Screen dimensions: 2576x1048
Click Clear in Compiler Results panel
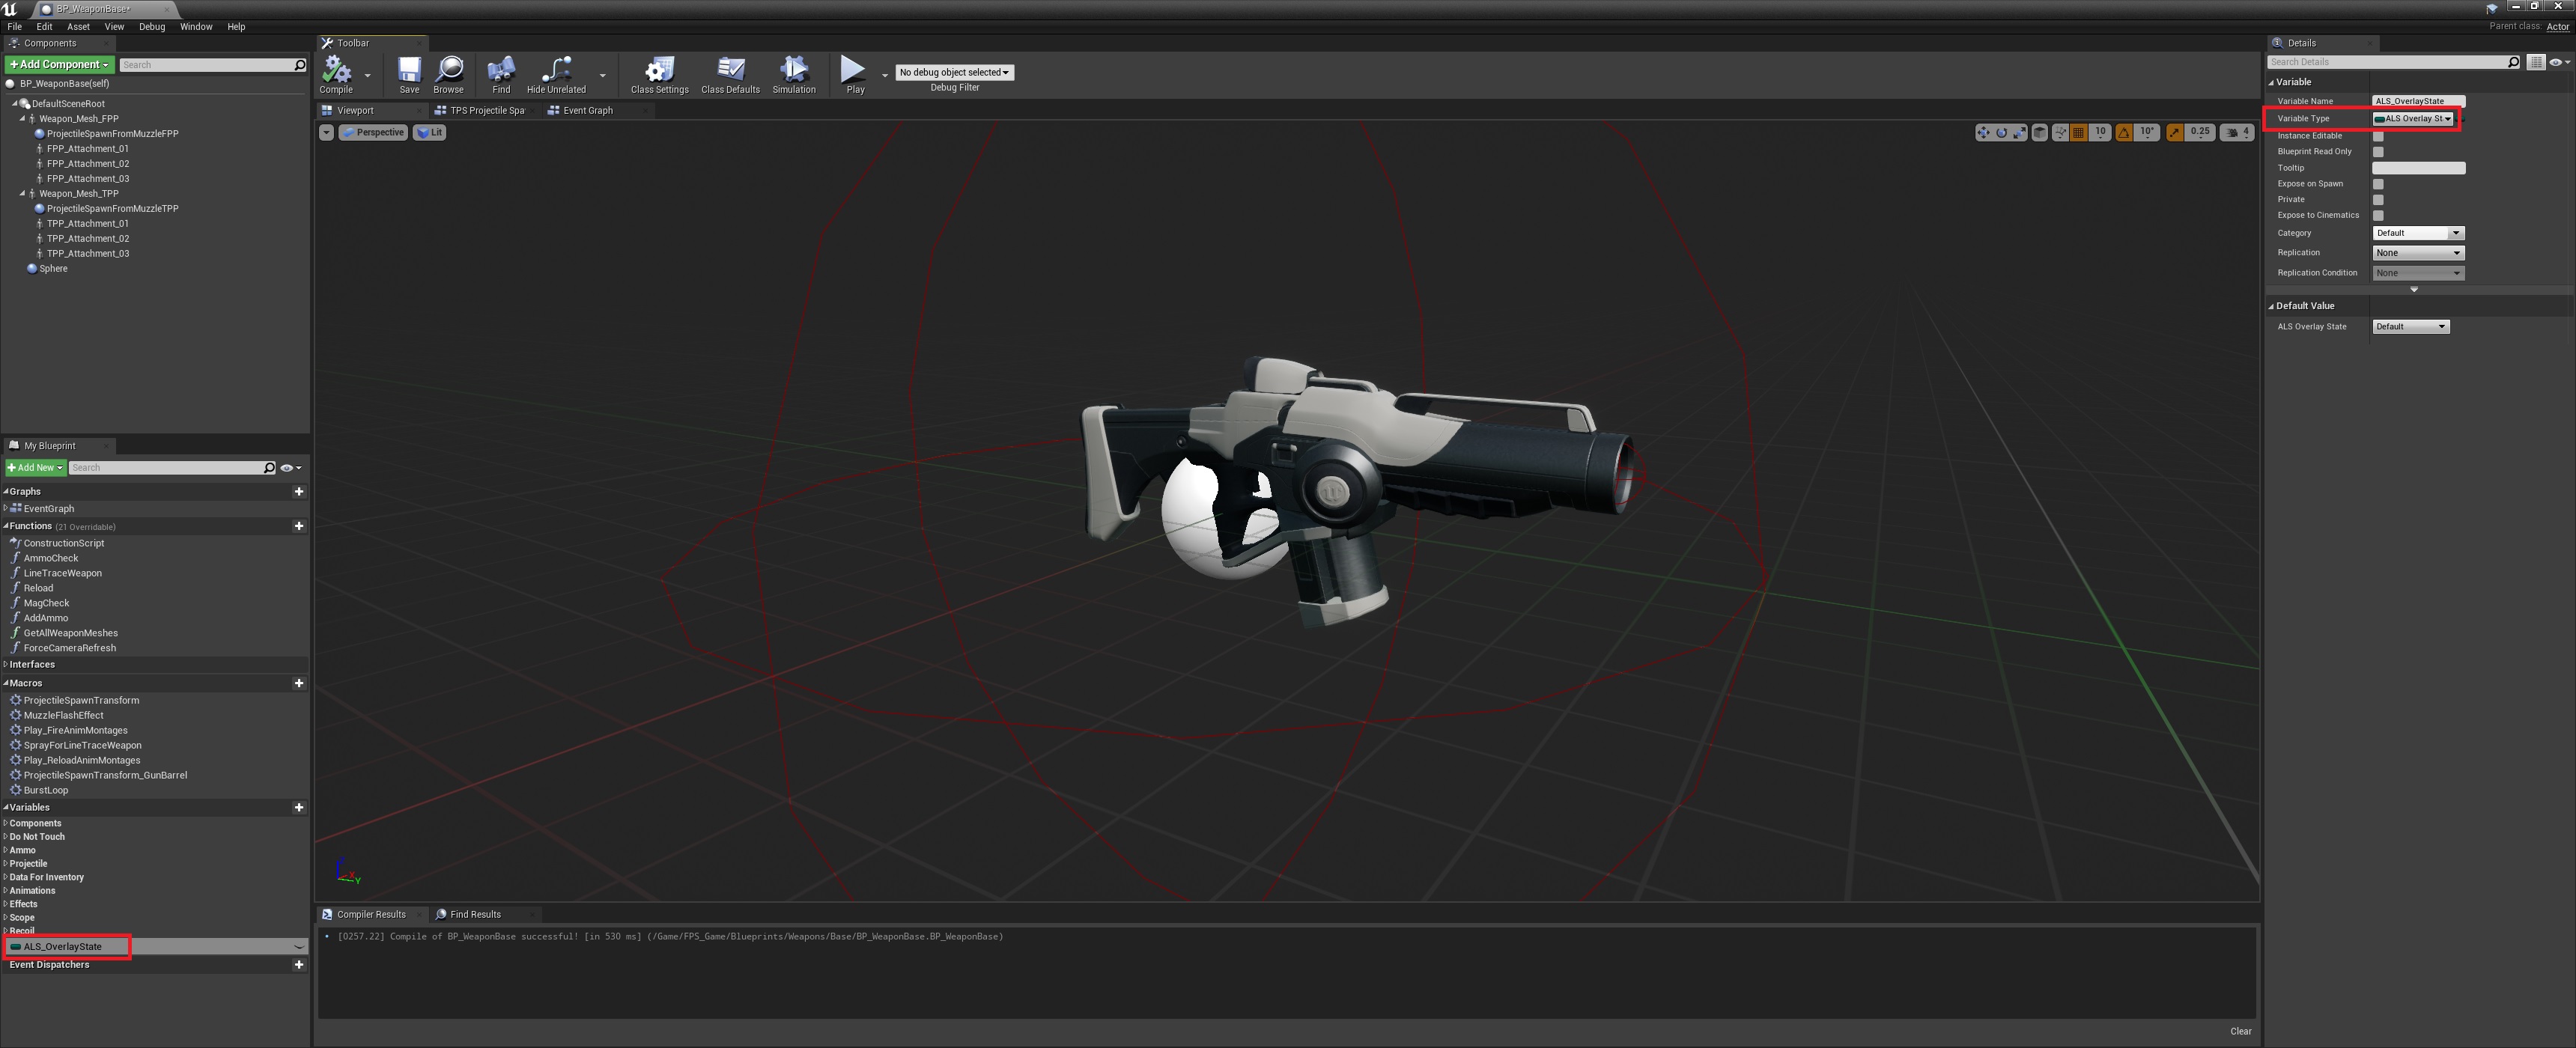(x=2240, y=1031)
